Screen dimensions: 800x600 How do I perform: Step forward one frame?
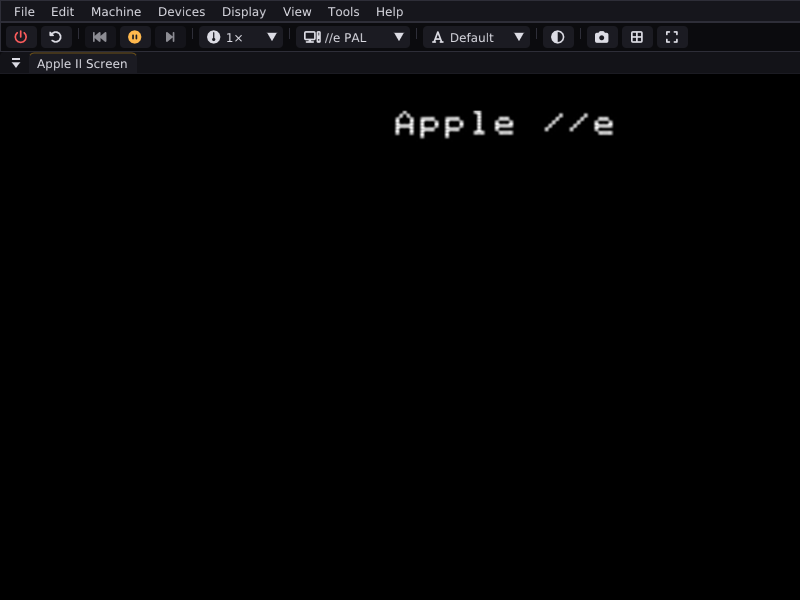(x=170, y=37)
